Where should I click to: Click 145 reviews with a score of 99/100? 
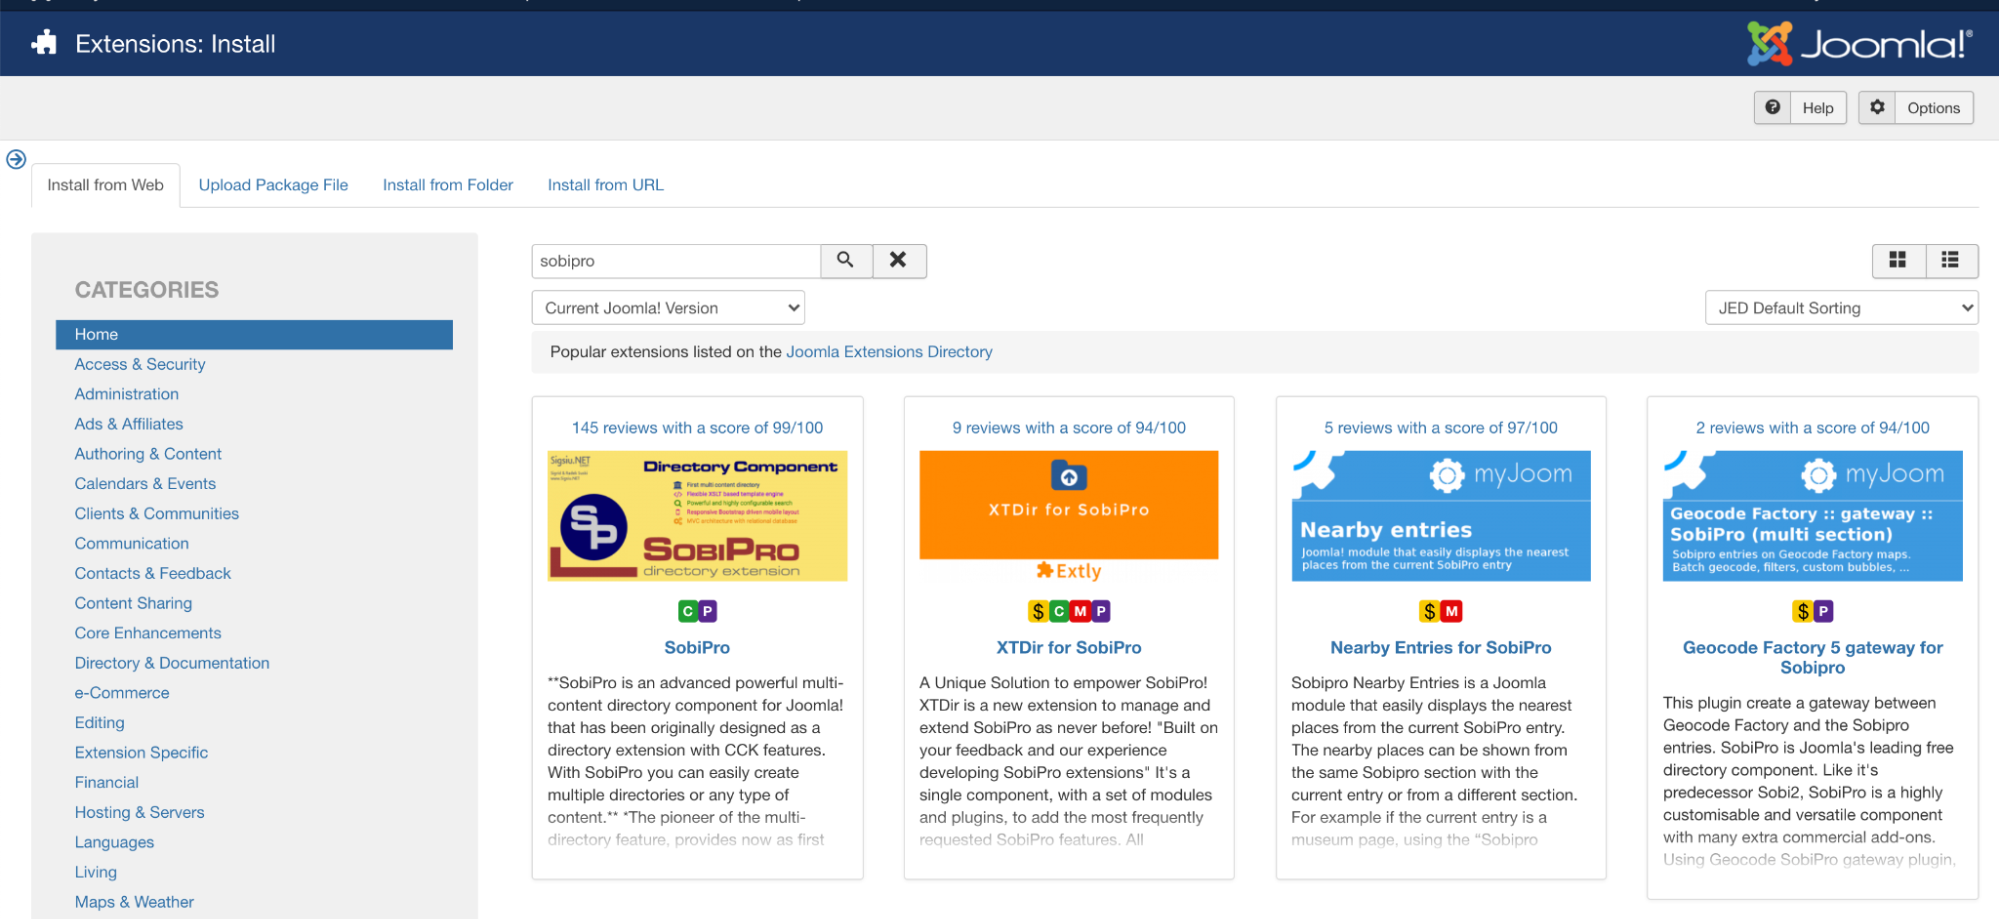click(697, 428)
